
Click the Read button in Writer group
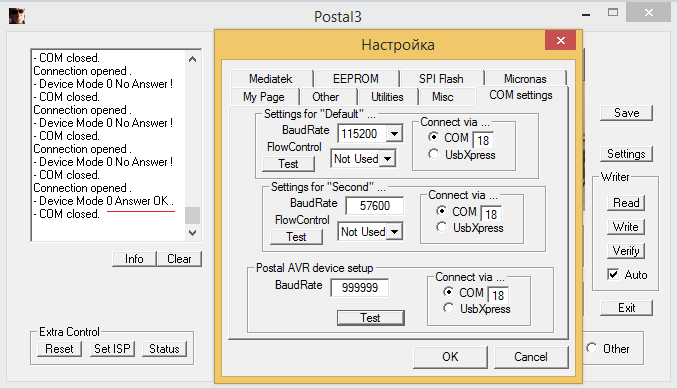626,203
